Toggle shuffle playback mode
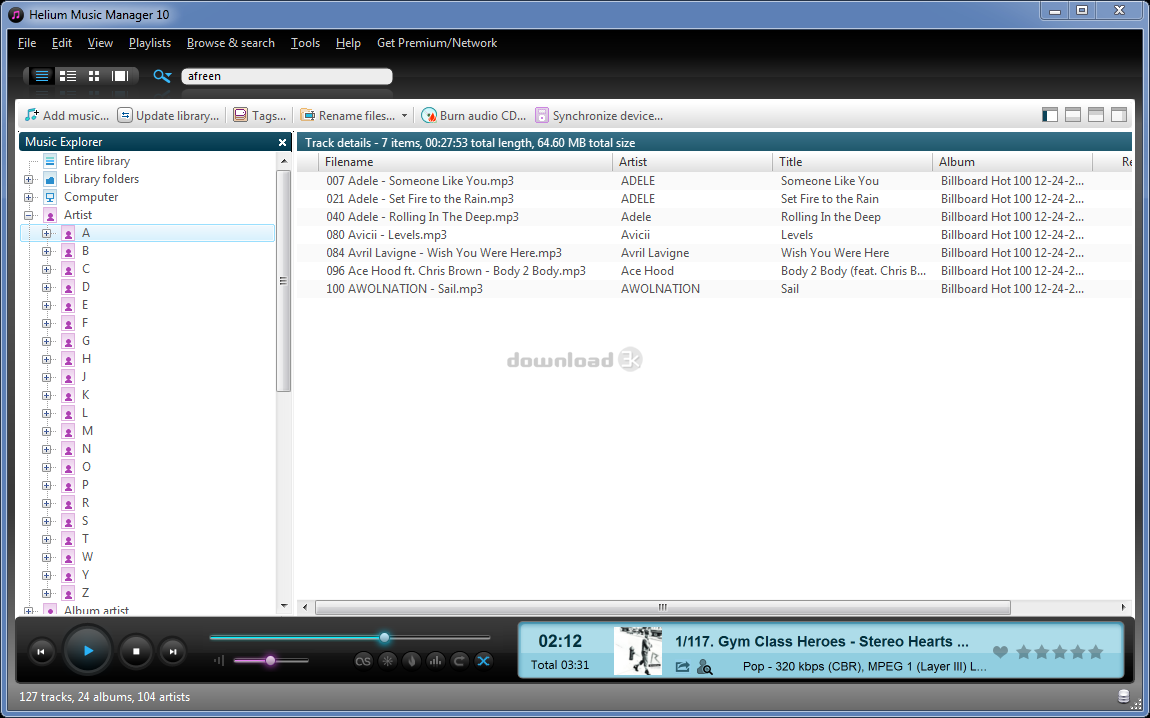Screen dimensions: 1150x718 (x=483, y=661)
